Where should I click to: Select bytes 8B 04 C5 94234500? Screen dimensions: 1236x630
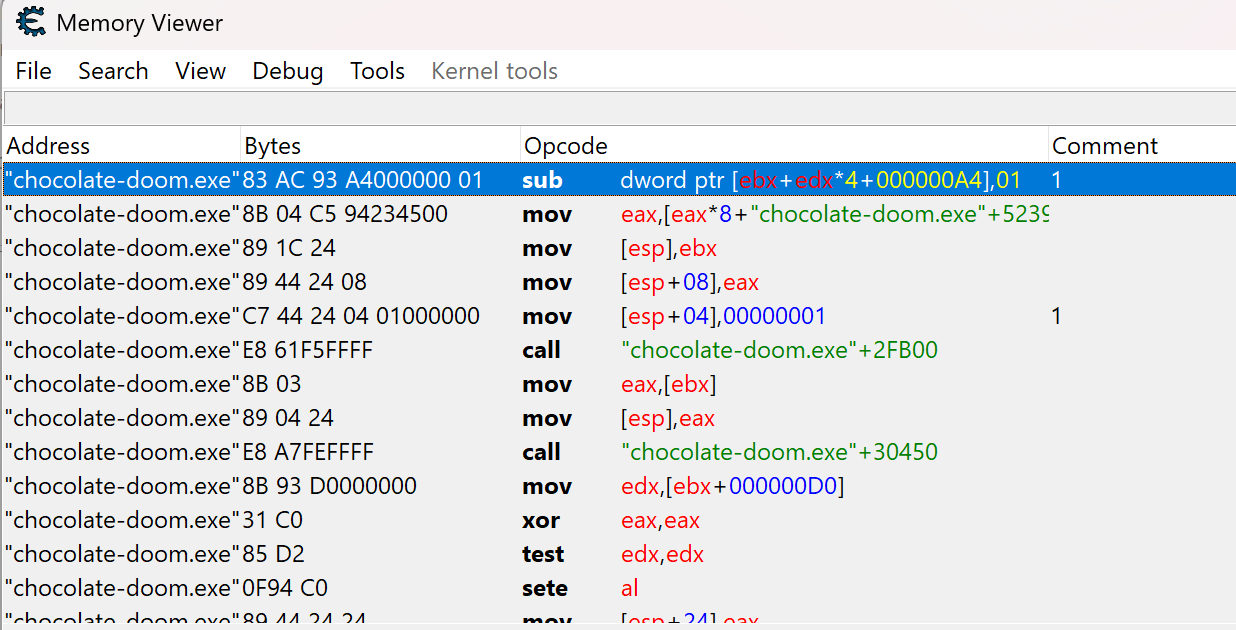coord(346,214)
